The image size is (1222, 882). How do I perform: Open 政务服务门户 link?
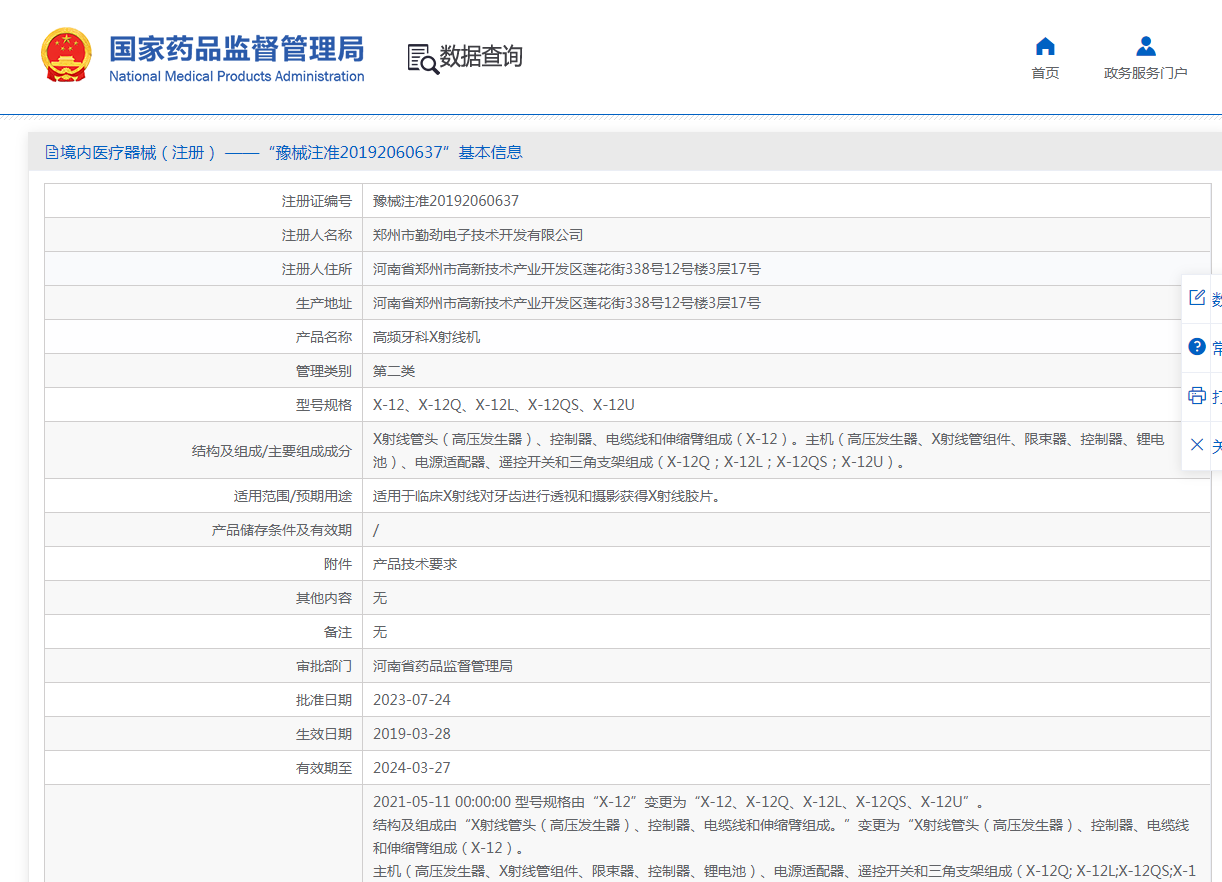(x=1146, y=73)
